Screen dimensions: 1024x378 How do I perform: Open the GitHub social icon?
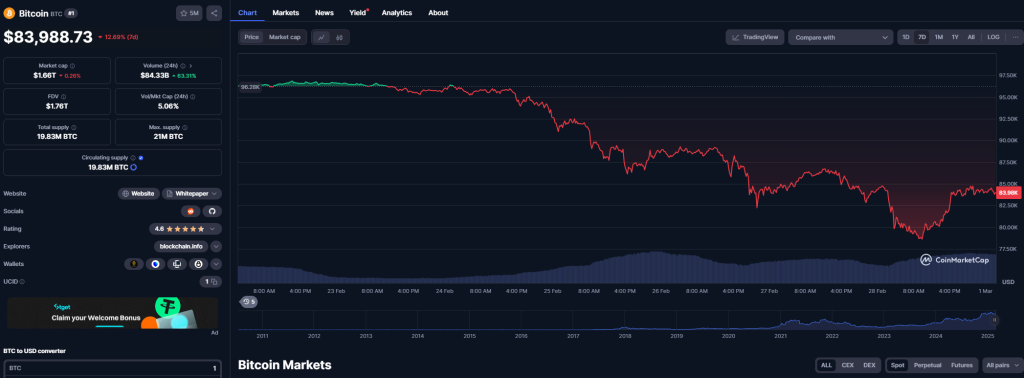[212, 212]
